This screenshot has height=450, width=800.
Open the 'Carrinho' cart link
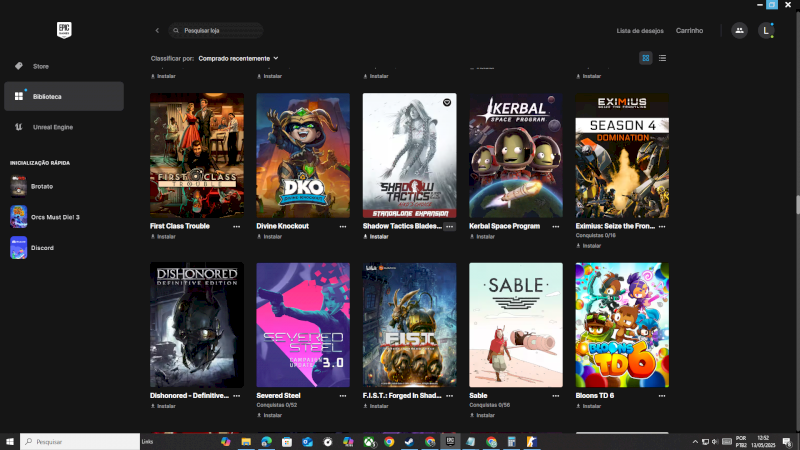[x=689, y=31]
